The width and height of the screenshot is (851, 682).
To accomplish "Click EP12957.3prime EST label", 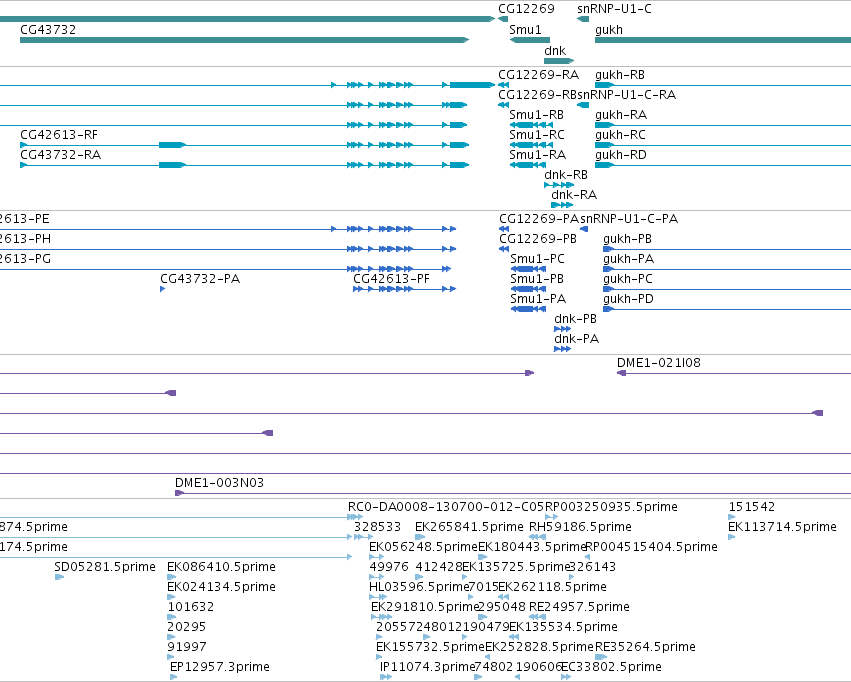I will click(219, 667).
